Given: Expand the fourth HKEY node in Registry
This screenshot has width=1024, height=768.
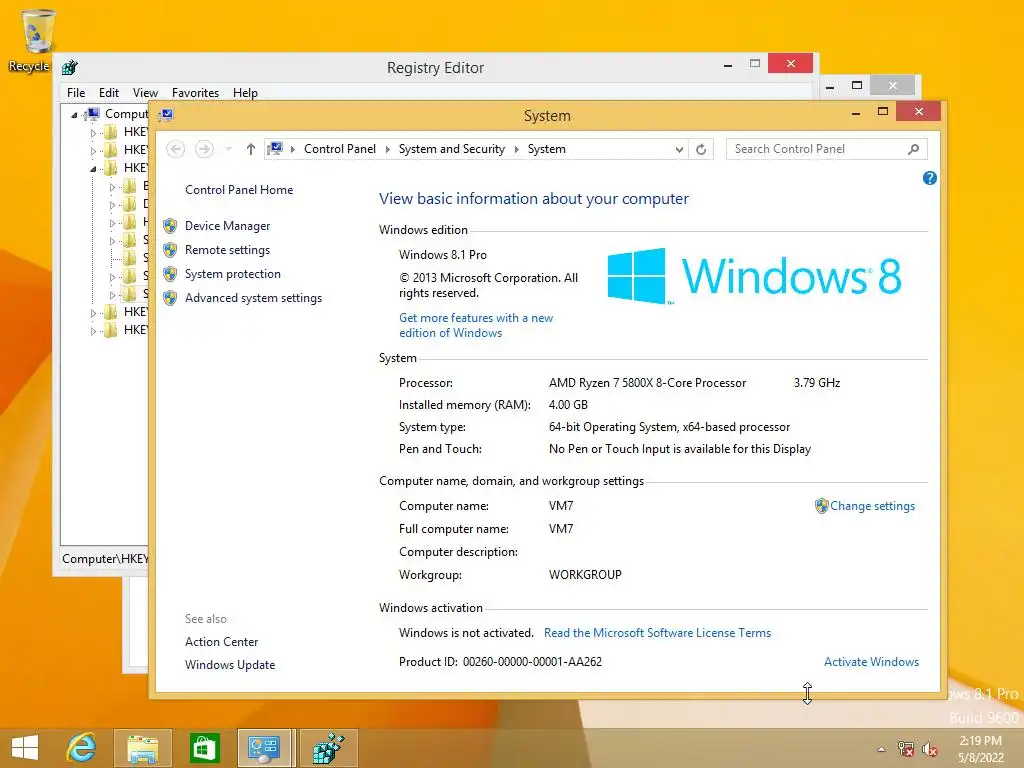Looking at the screenshot, I should point(93,313).
